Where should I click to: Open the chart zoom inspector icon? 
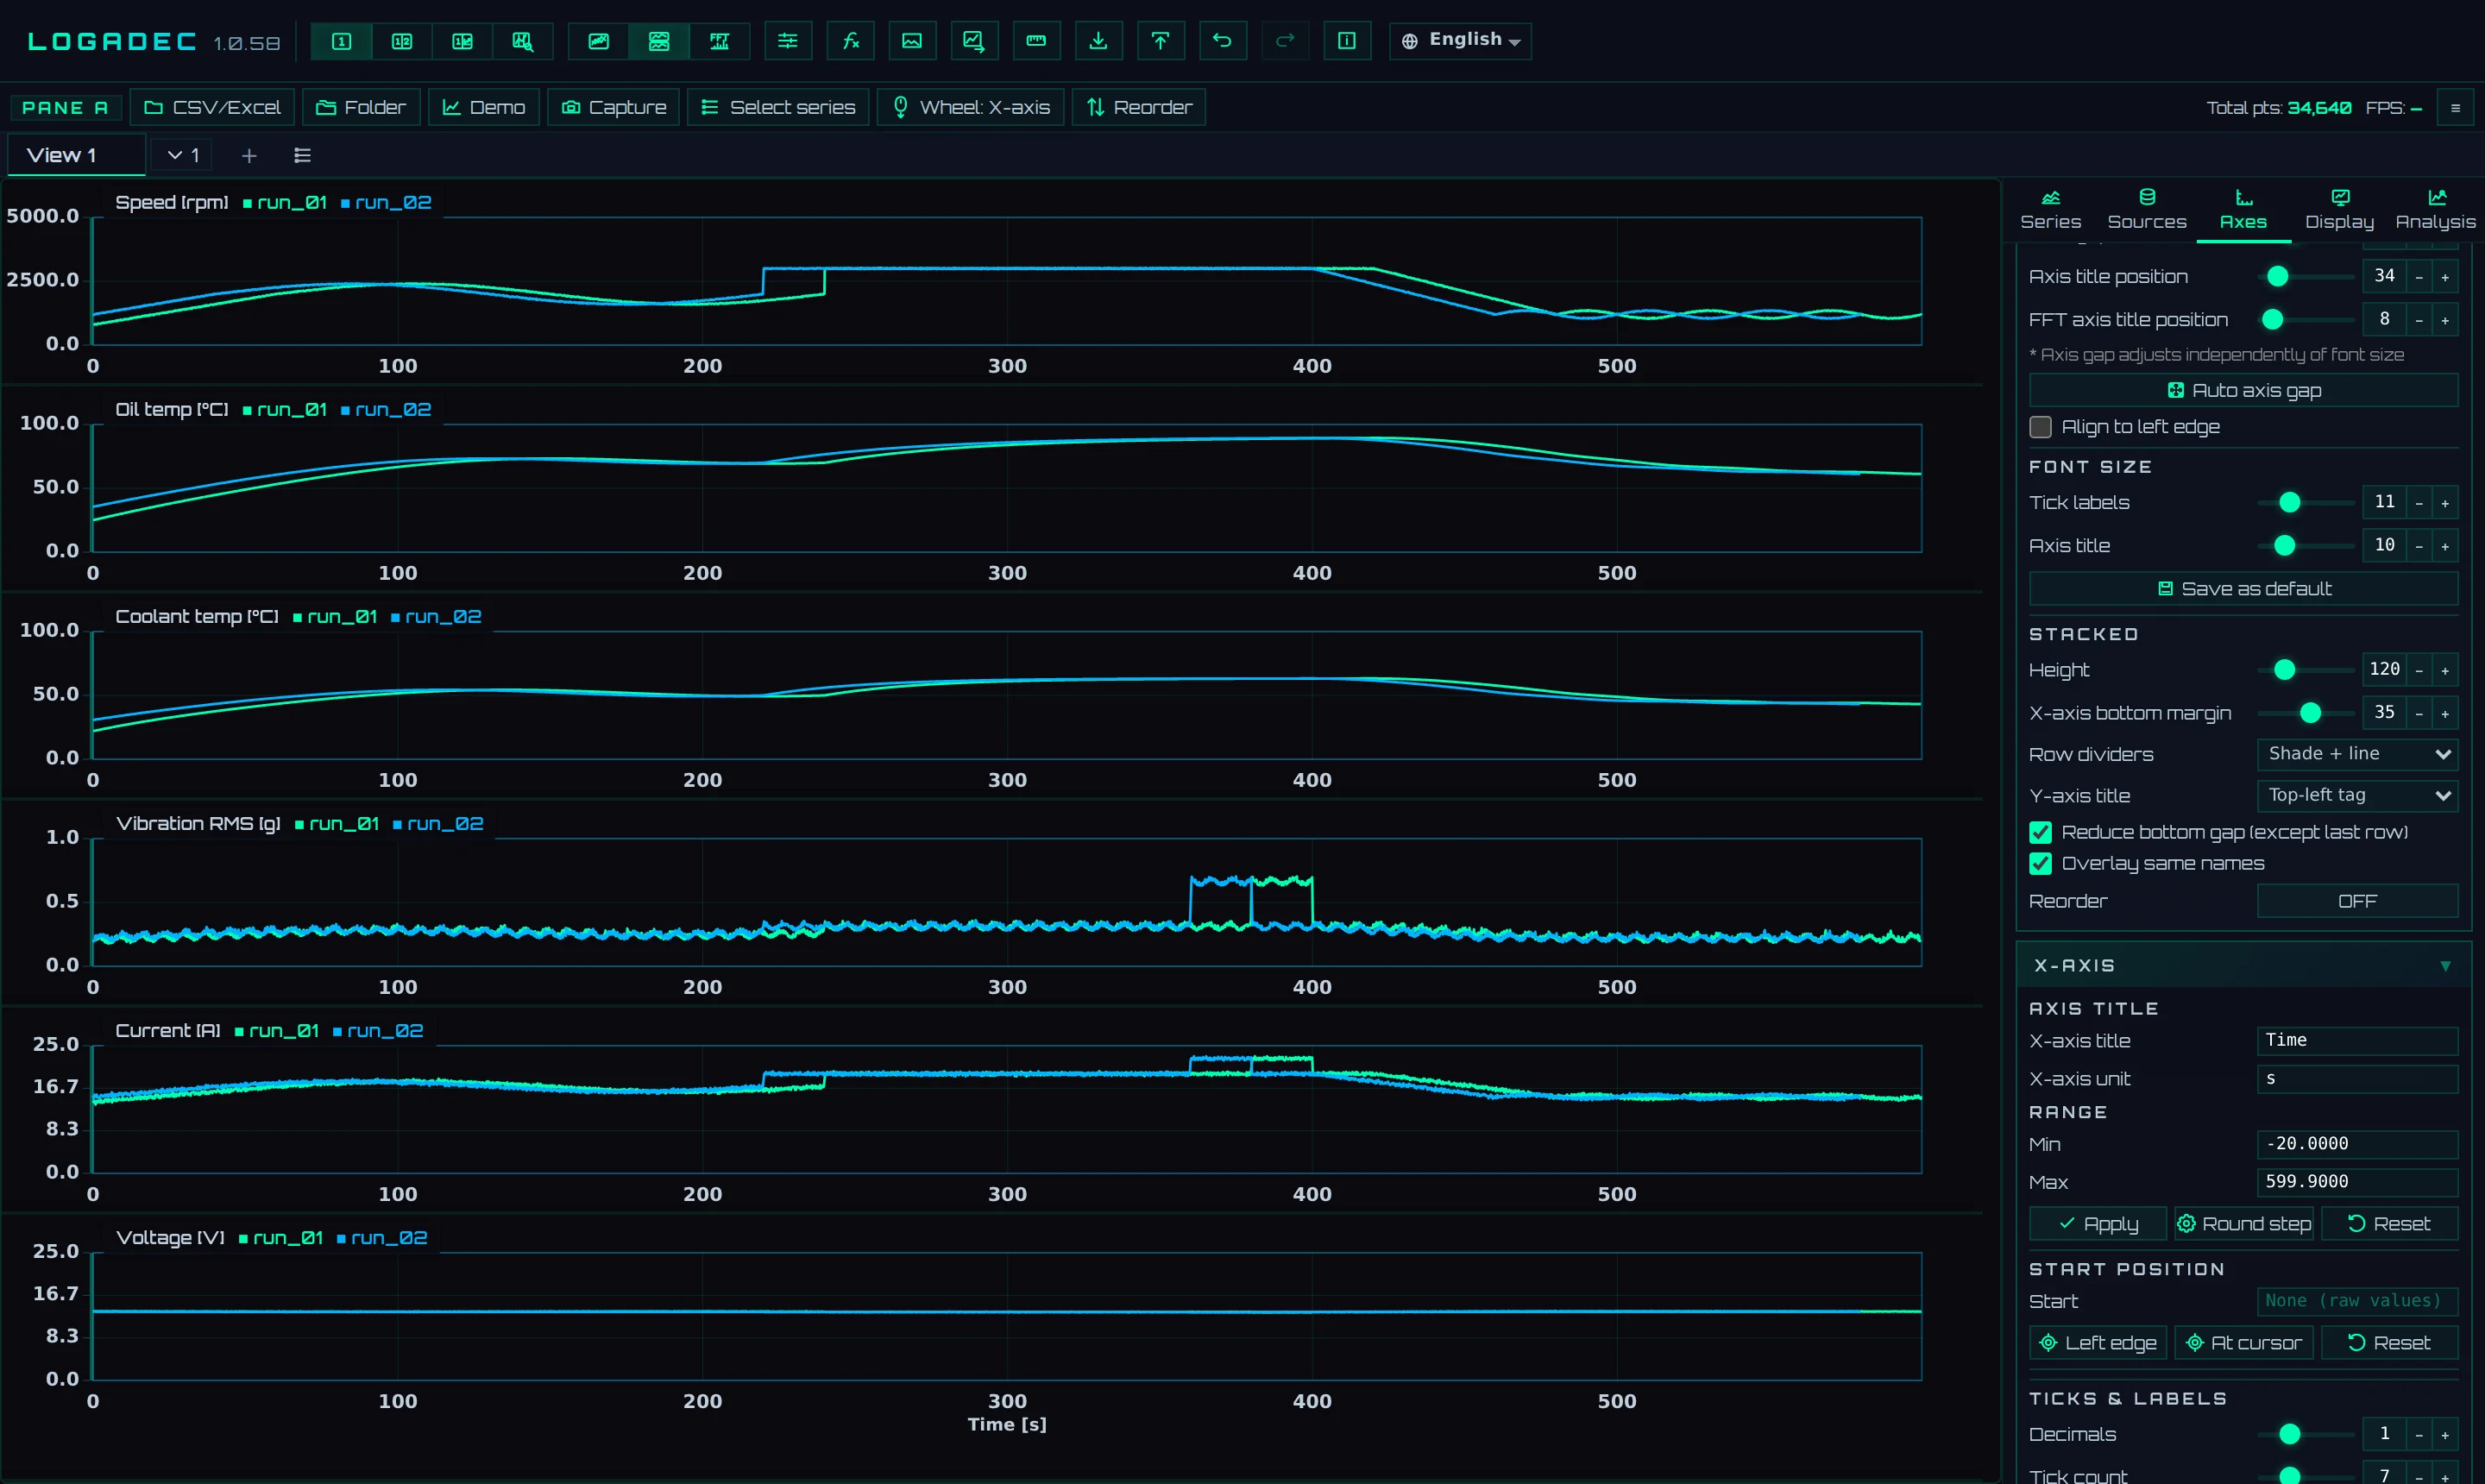[x=523, y=41]
